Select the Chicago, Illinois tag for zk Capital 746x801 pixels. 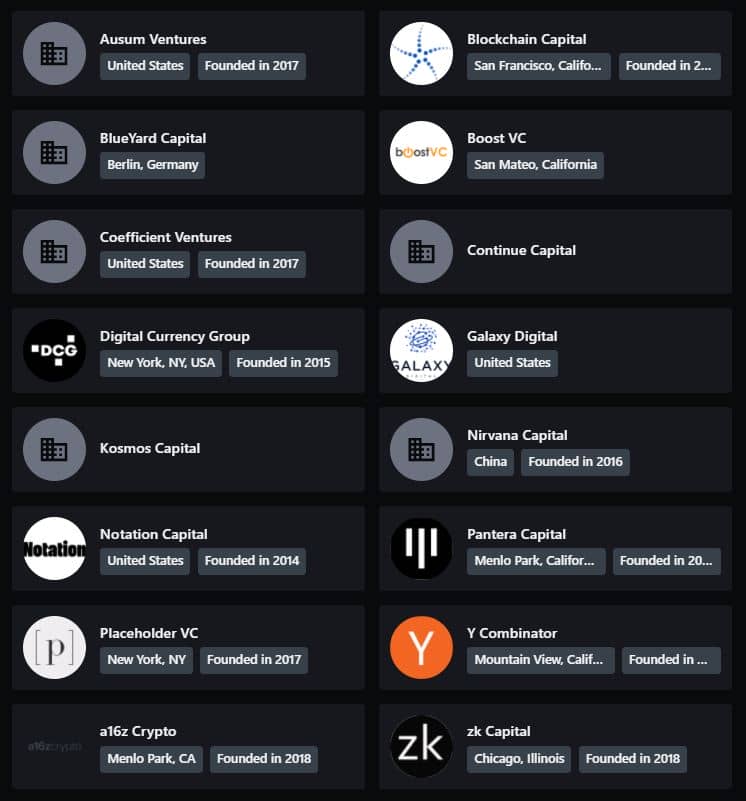point(519,759)
